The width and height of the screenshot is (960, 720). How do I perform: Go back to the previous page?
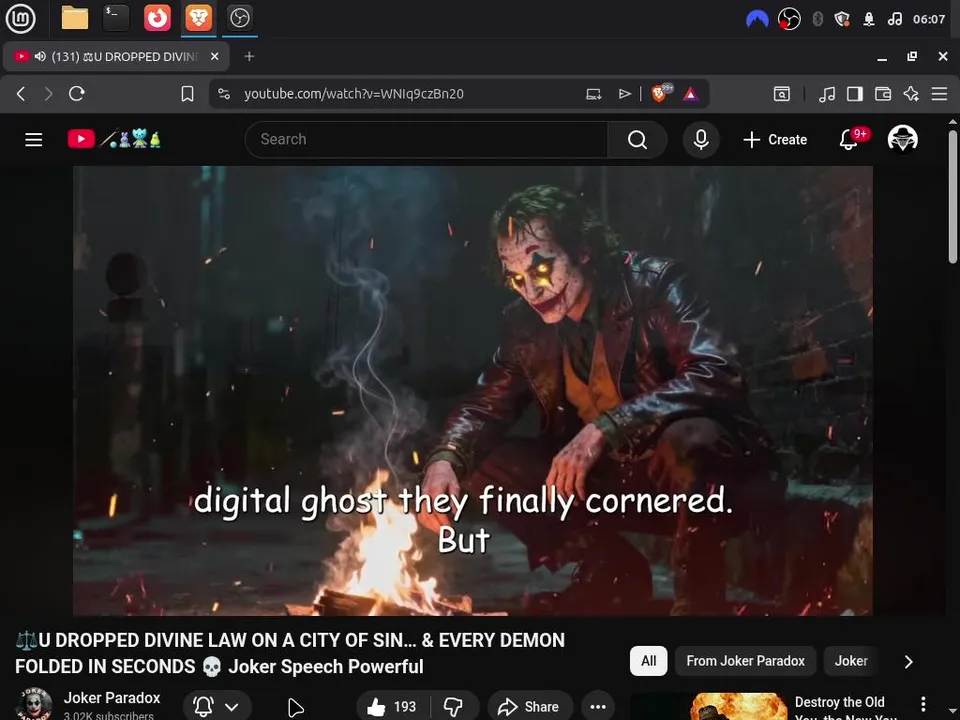coord(21,94)
